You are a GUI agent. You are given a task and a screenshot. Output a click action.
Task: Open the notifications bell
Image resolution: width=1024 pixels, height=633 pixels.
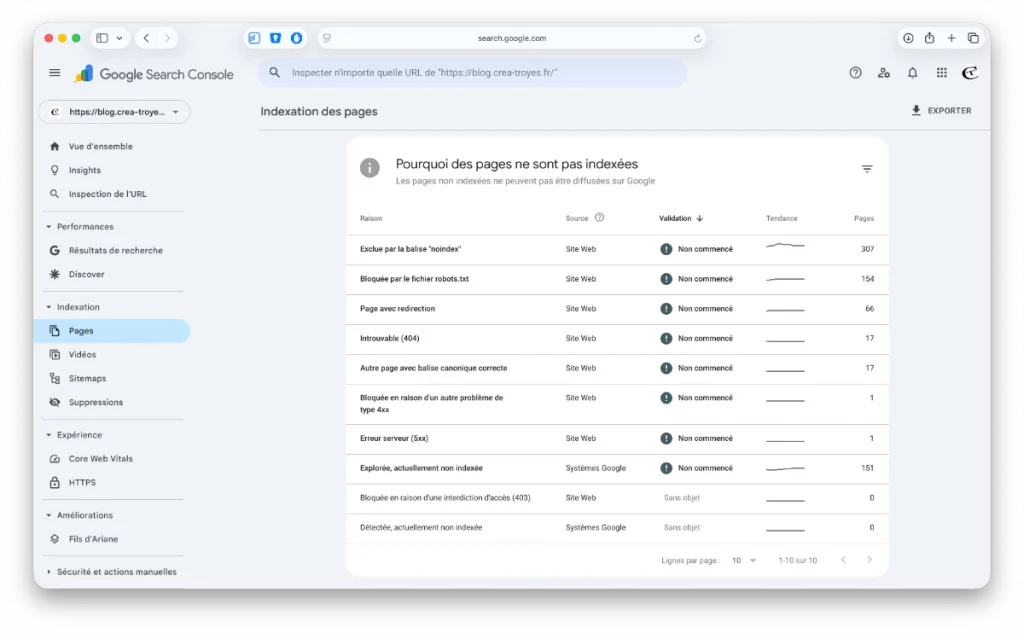point(912,72)
